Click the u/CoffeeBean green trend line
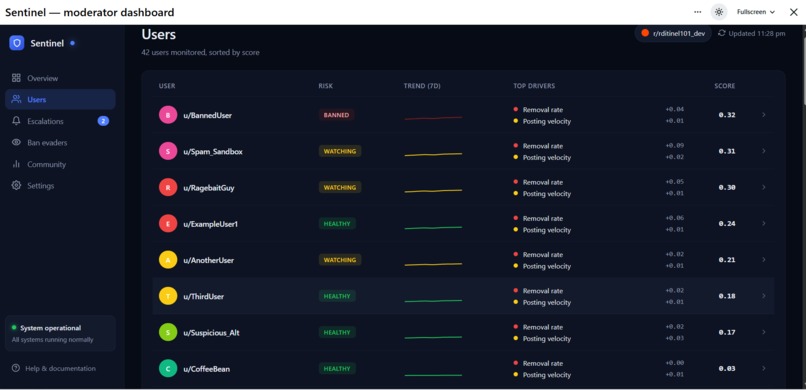This screenshot has width=806, height=390. pos(433,375)
